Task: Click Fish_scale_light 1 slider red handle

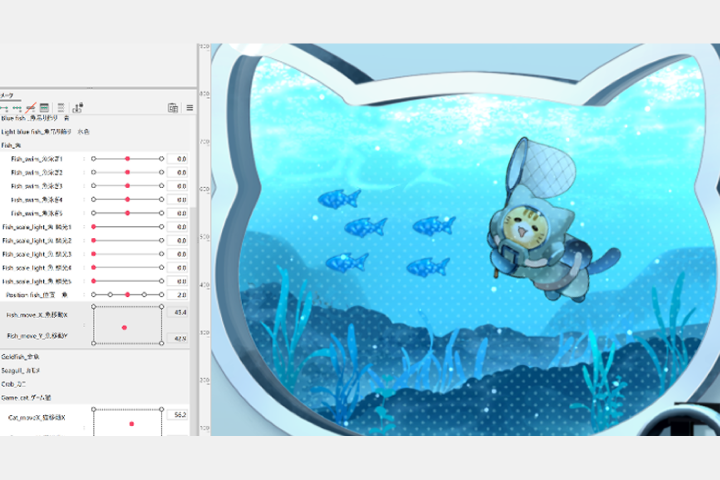Action: [x=94, y=227]
